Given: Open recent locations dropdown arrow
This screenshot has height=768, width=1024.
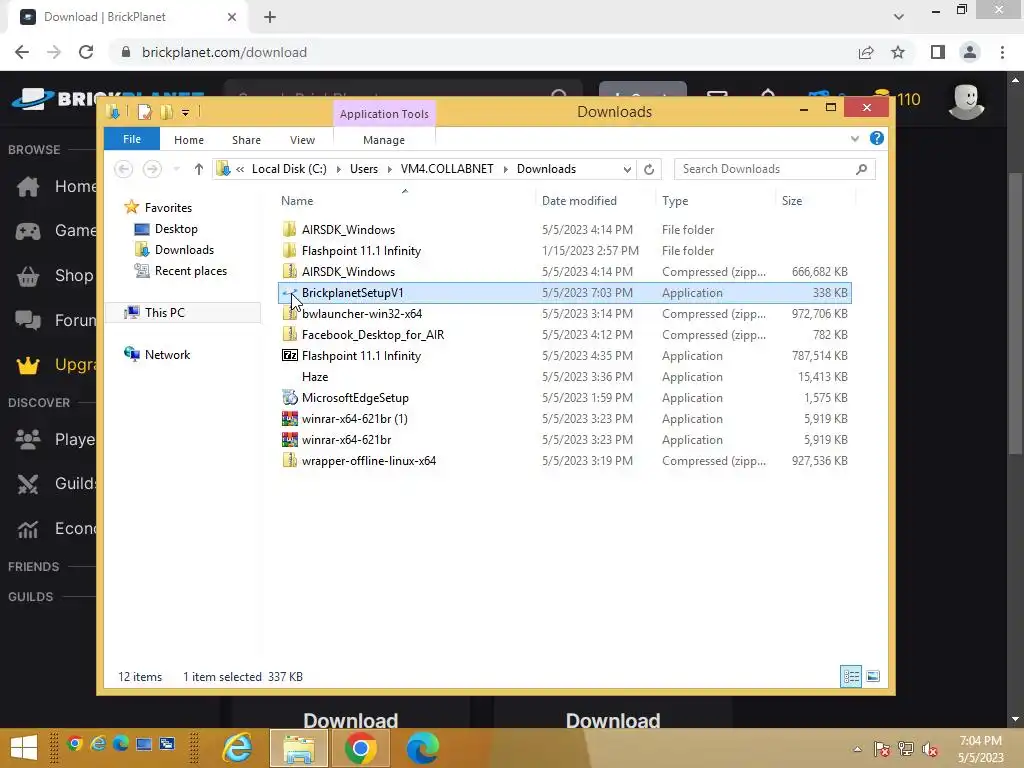Looking at the screenshot, I should coord(176,169).
